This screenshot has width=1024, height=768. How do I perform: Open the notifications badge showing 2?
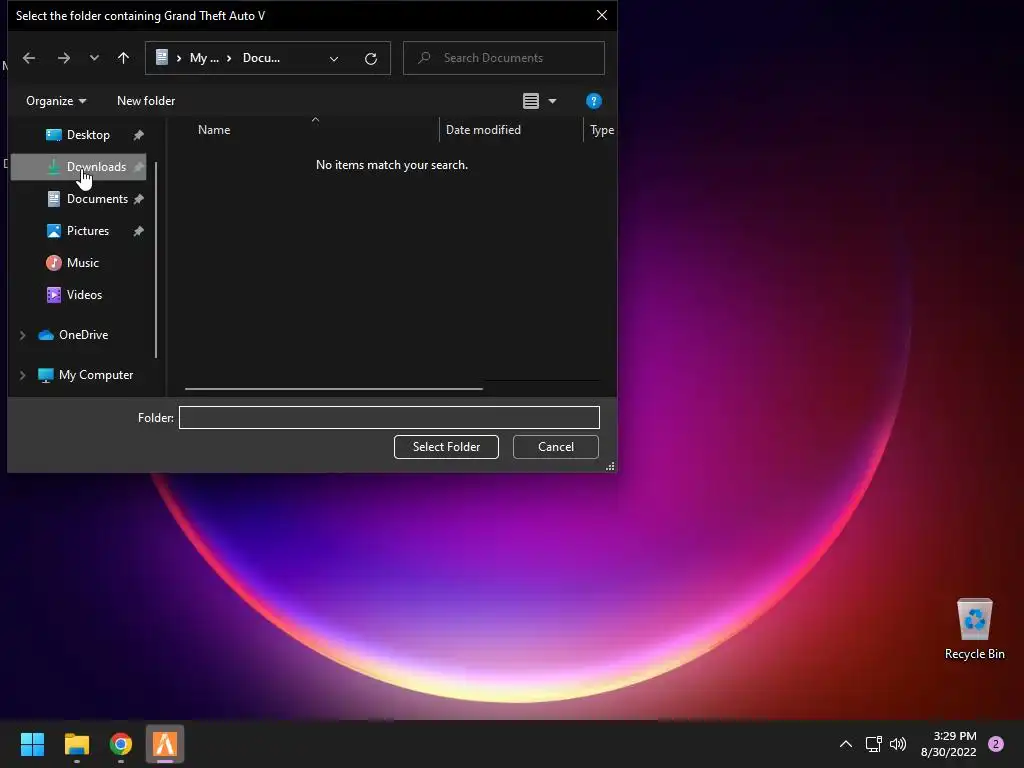[x=996, y=744]
